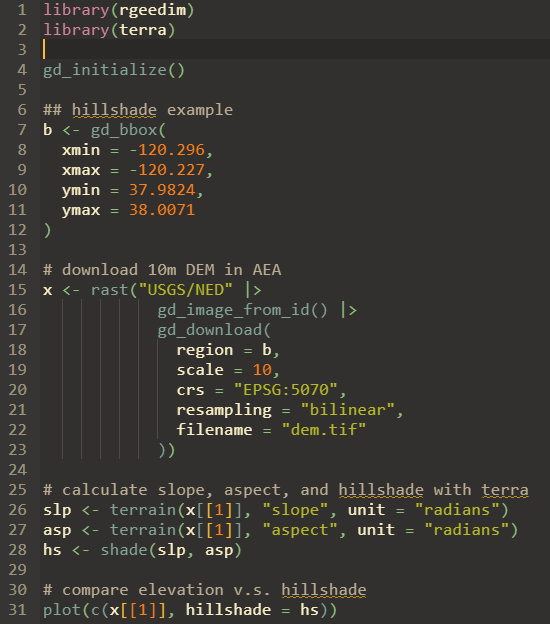Click "filename" argument name

pos(215,429)
